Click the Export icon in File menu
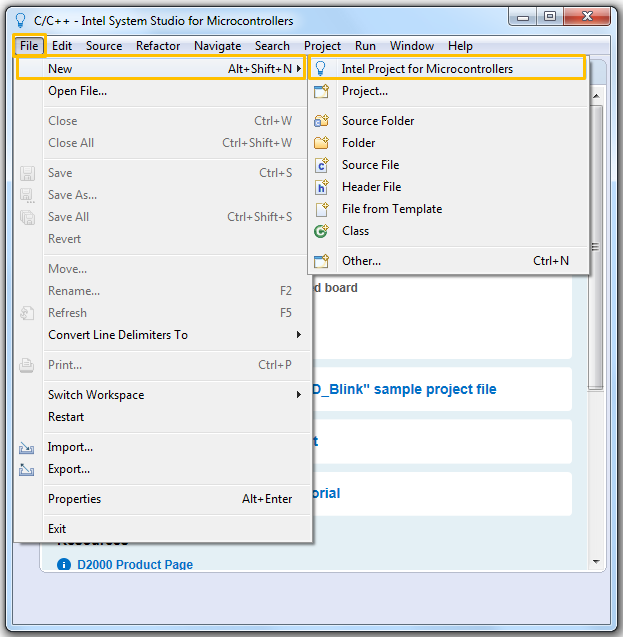The image size is (623, 637). click(26, 470)
